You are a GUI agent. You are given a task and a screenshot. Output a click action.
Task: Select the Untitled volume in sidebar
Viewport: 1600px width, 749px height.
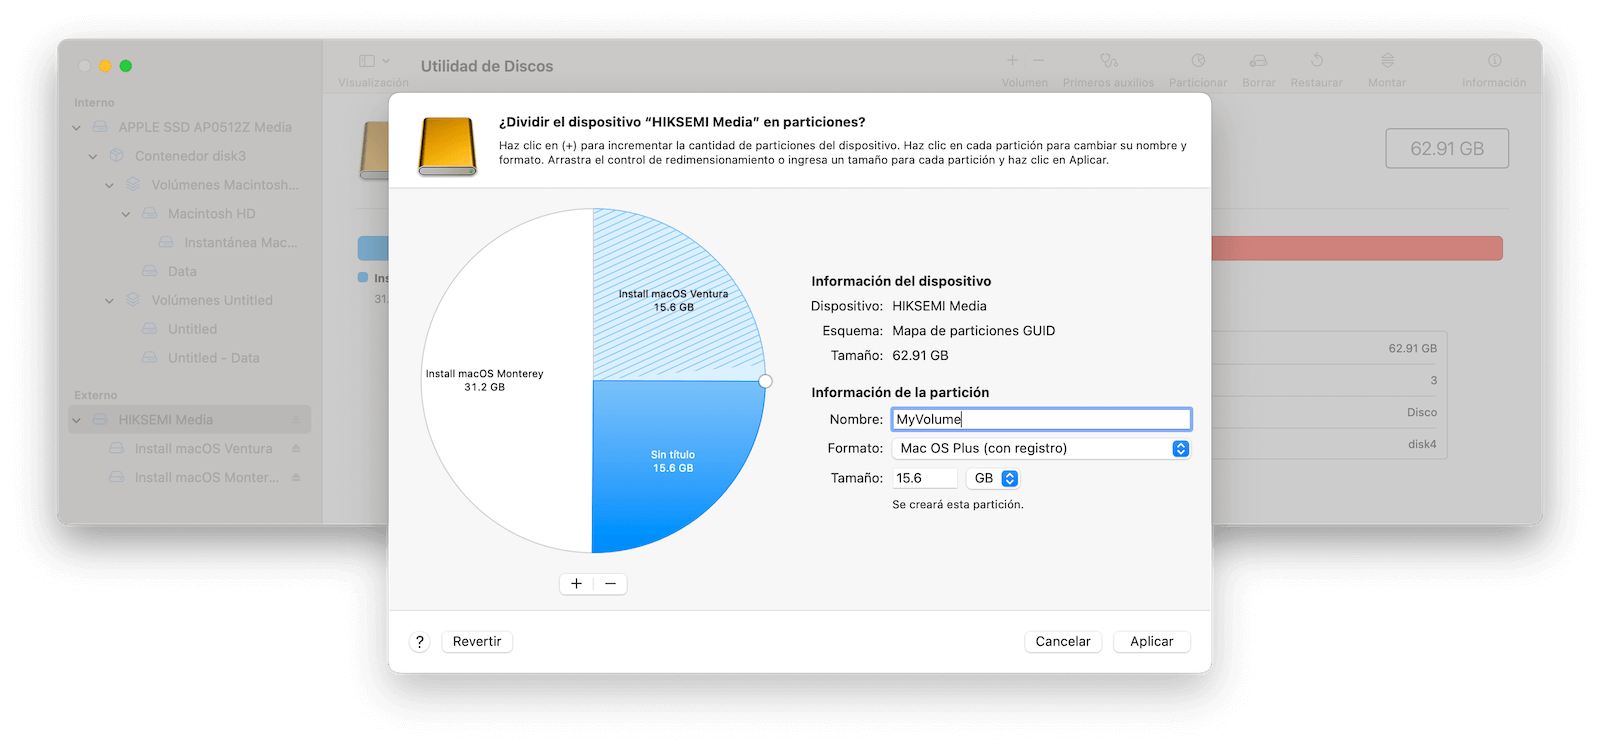pyautogui.click(x=190, y=329)
